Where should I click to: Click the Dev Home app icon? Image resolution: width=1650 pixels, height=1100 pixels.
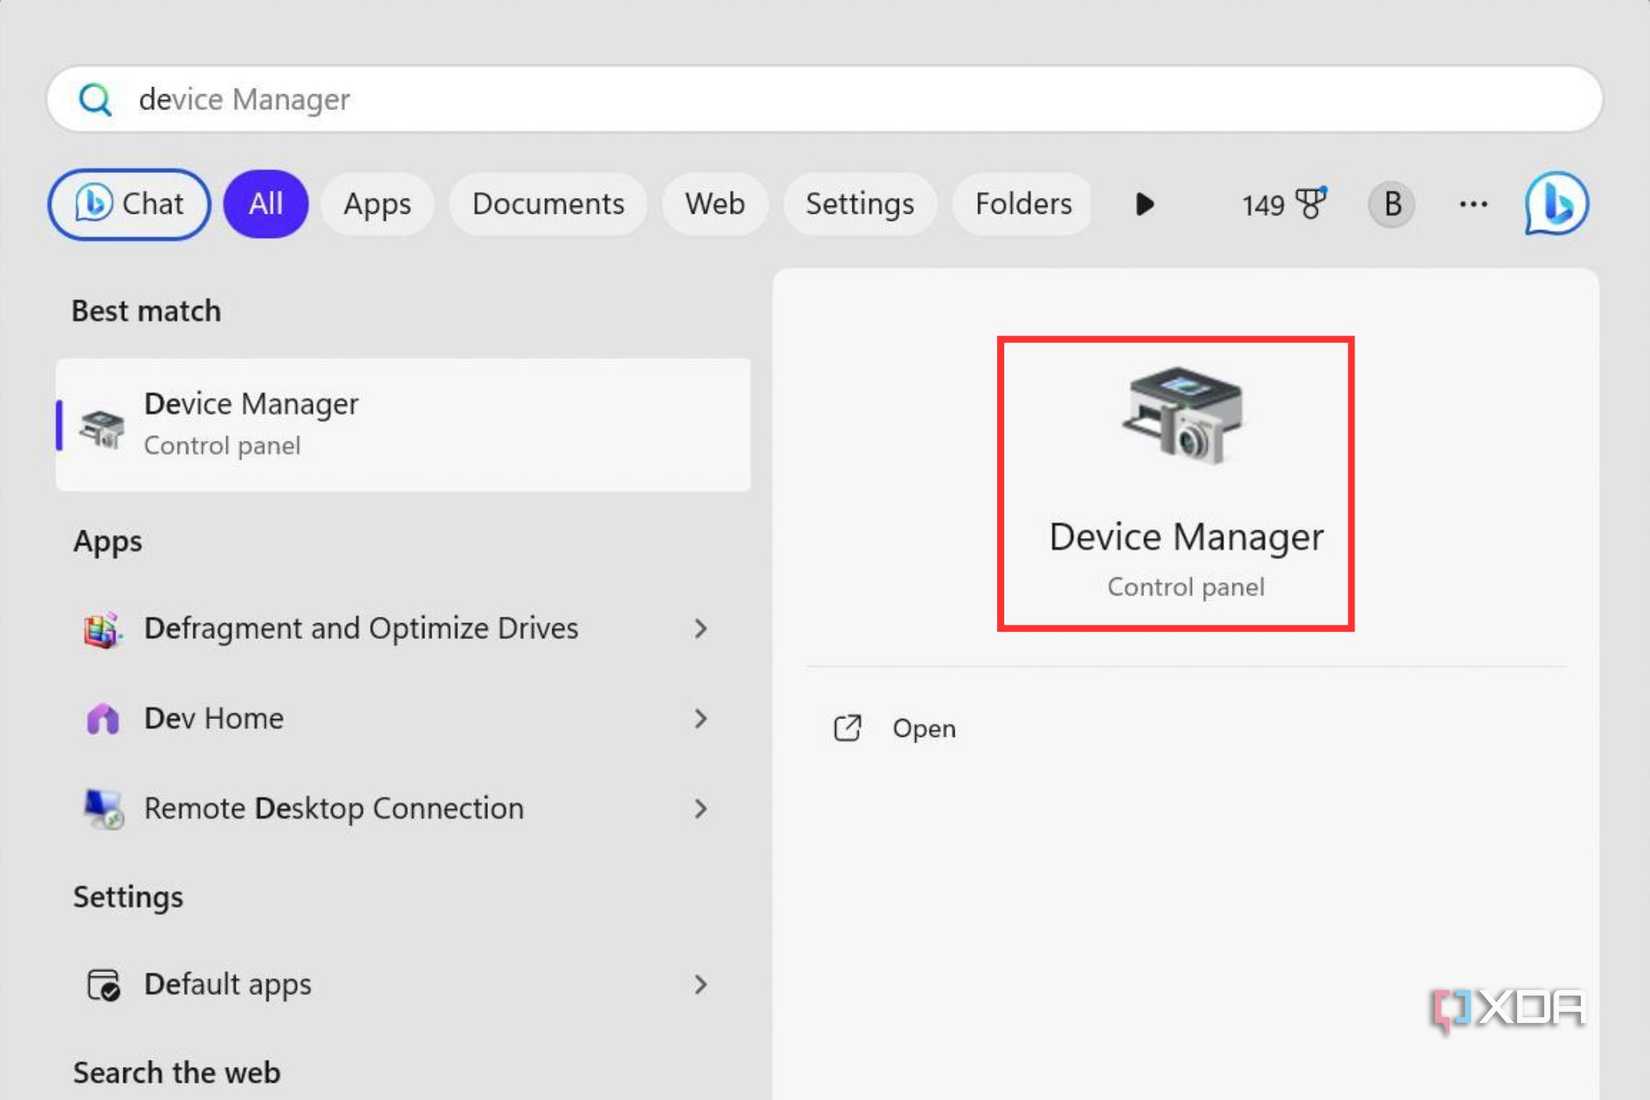[x=102, y=719]
